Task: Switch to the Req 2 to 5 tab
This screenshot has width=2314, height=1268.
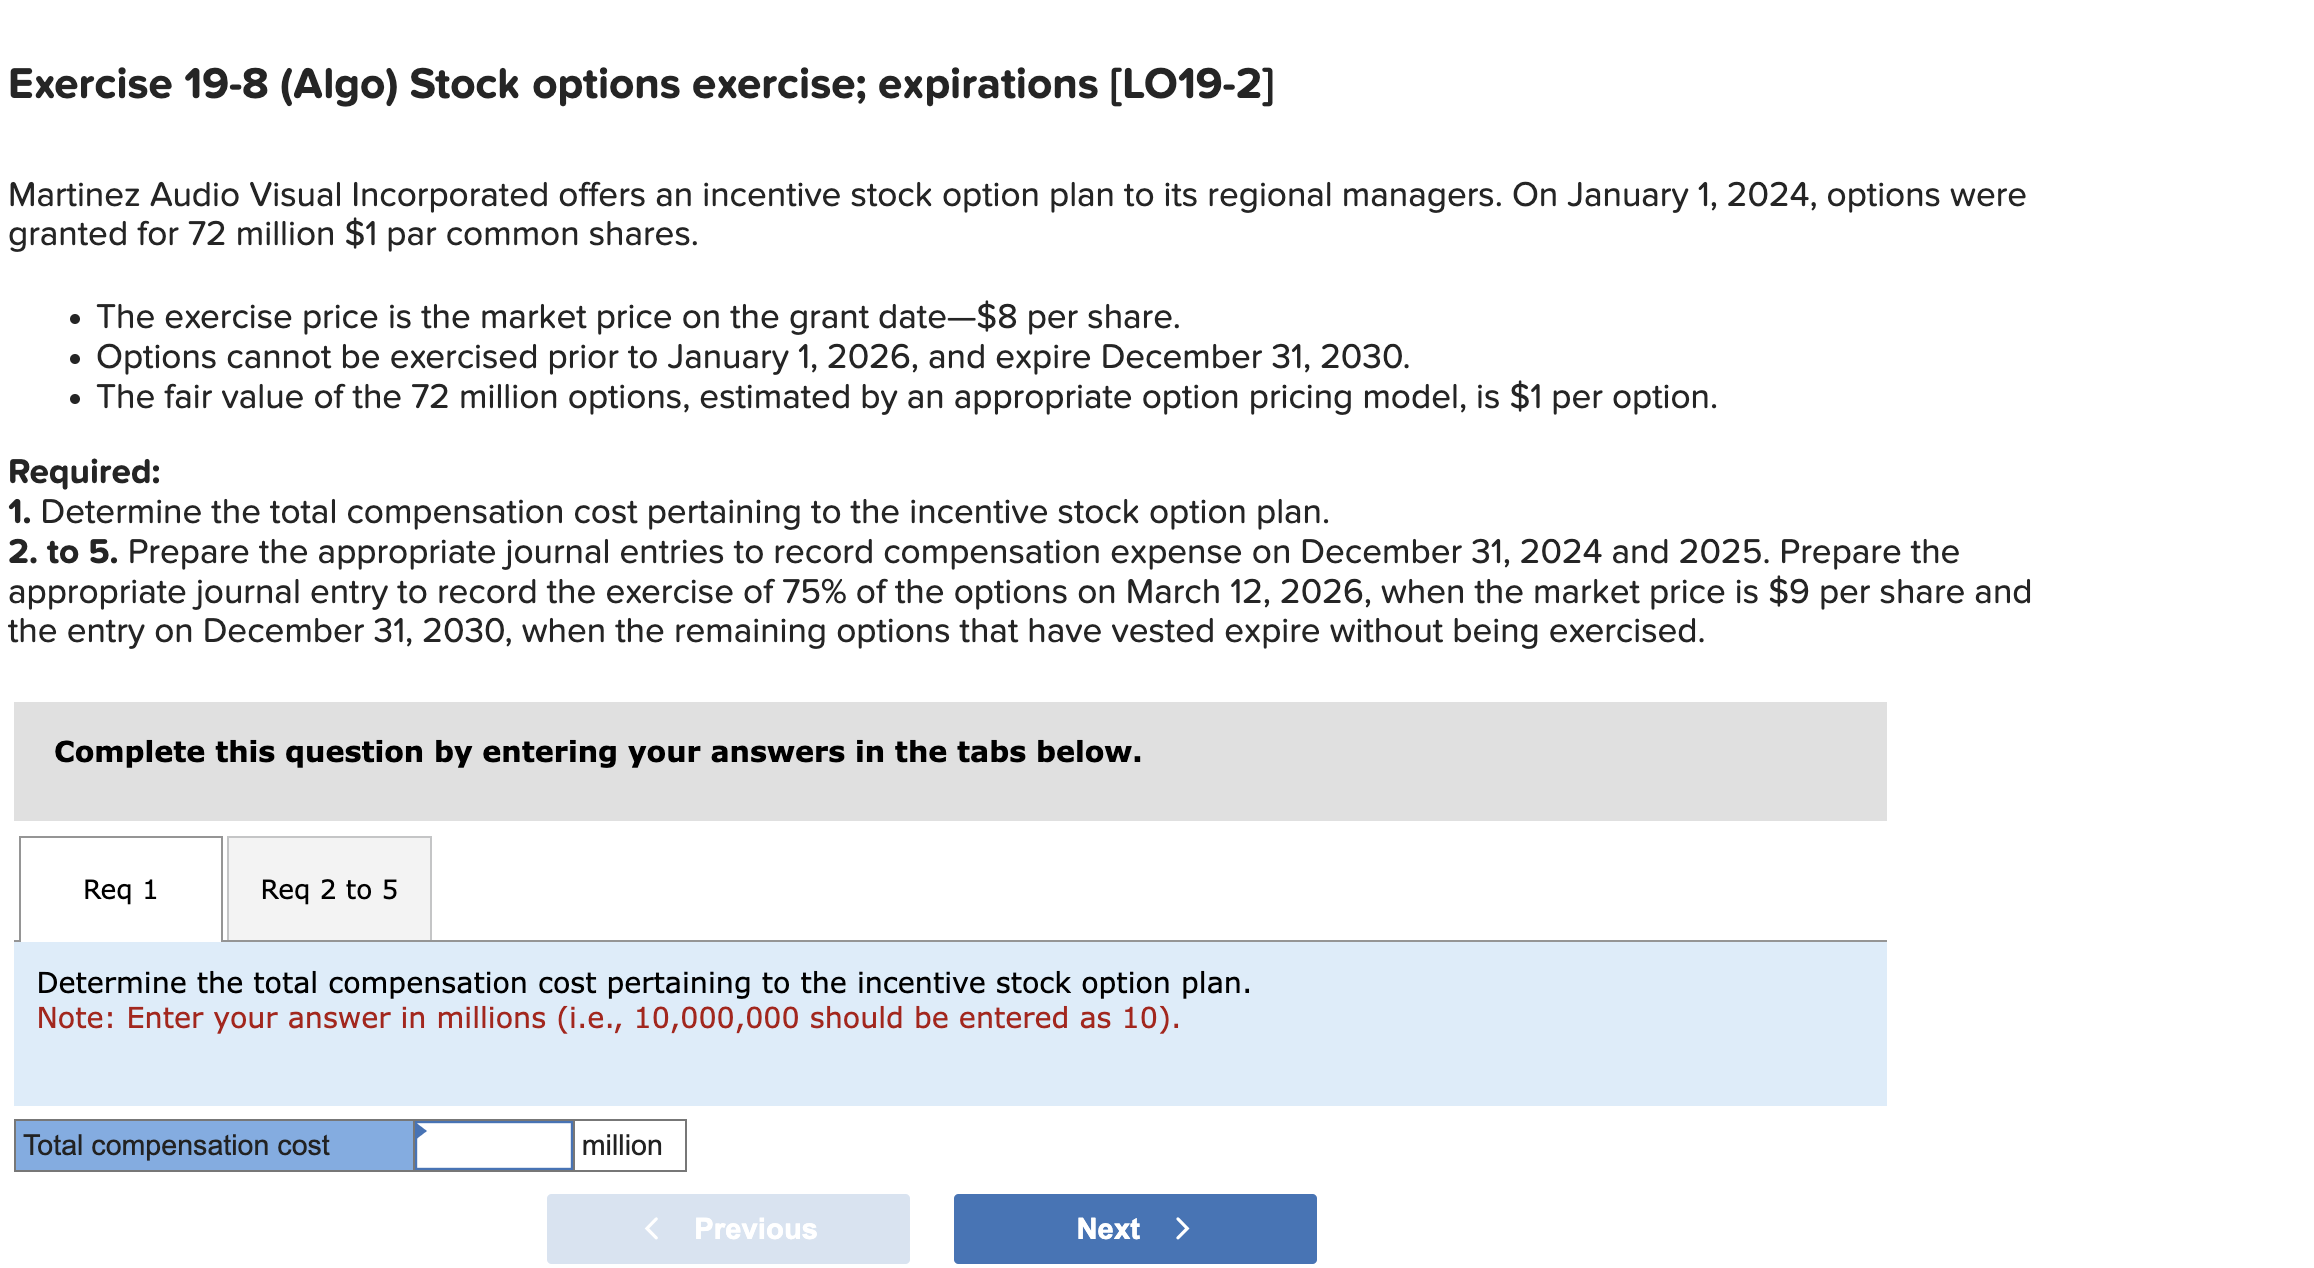Action: coord(328,888)
